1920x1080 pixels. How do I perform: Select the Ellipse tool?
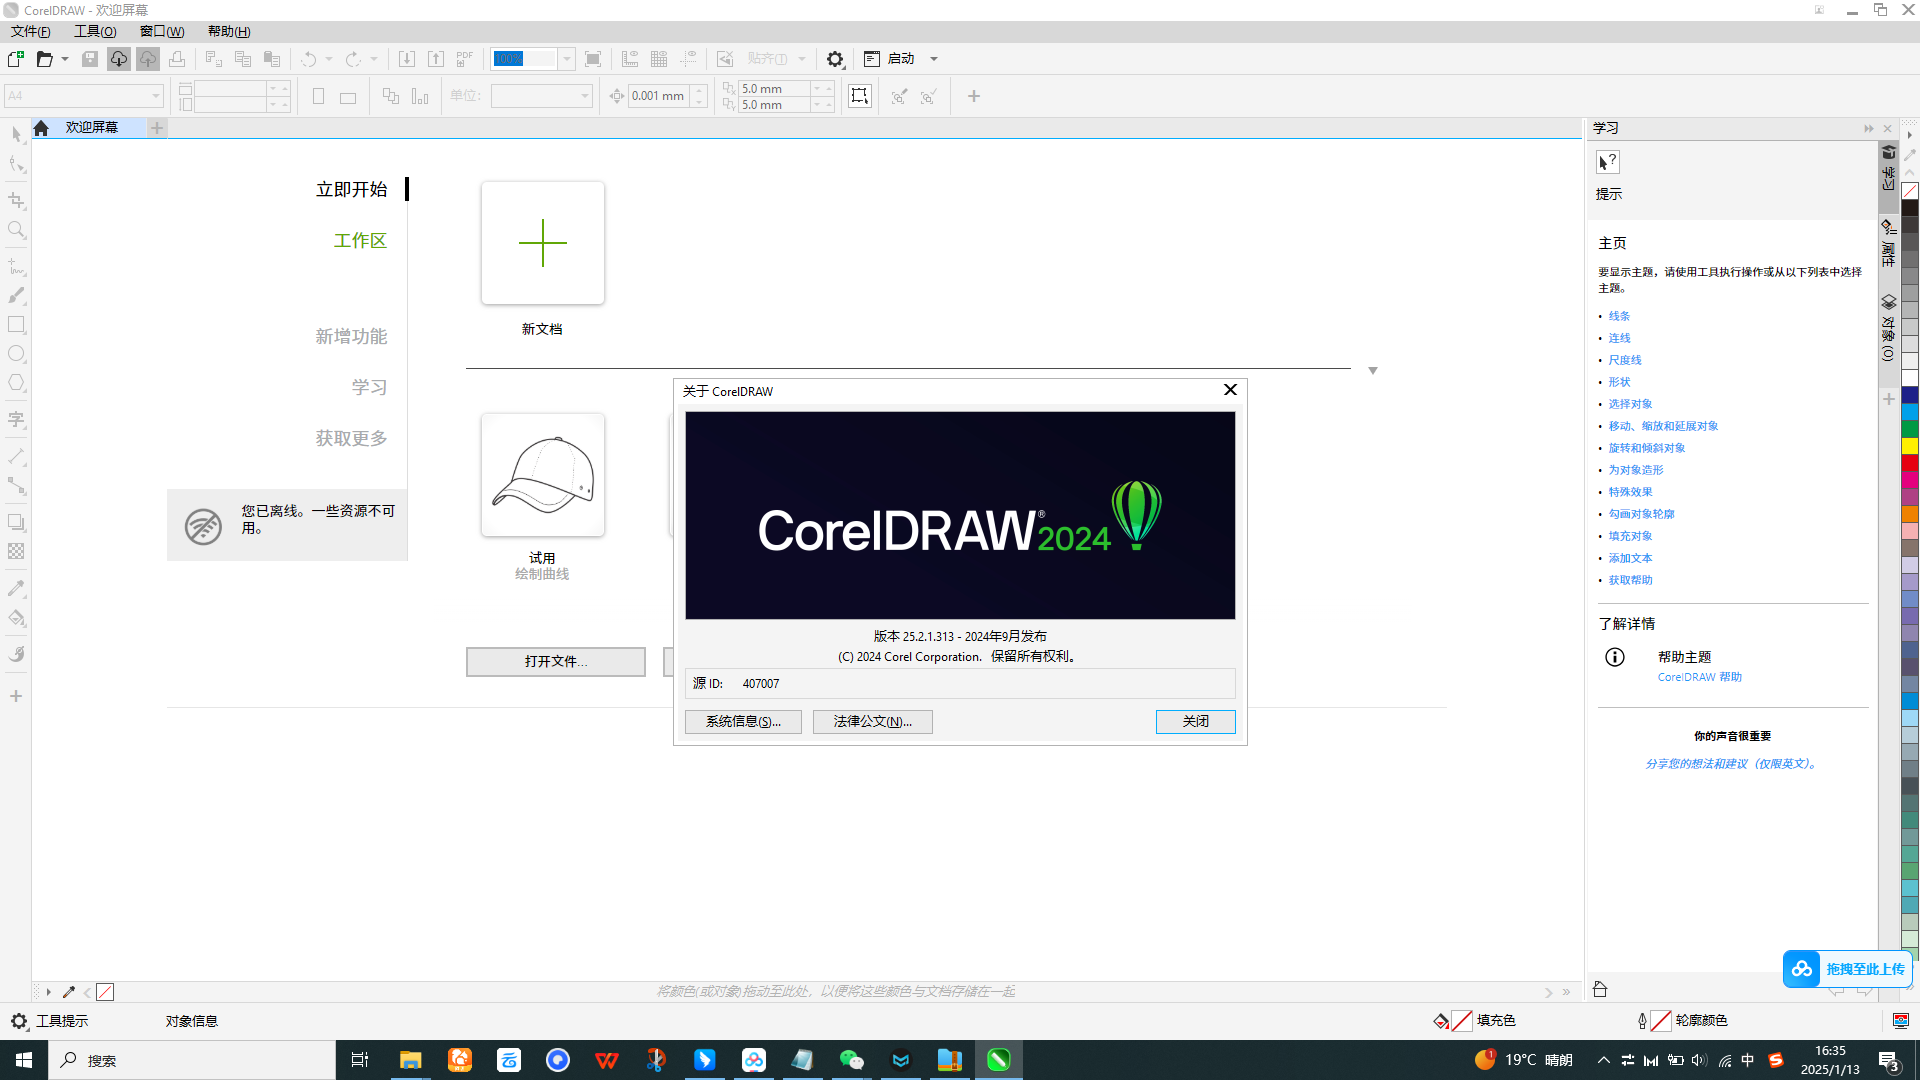(x=16, y=354)
